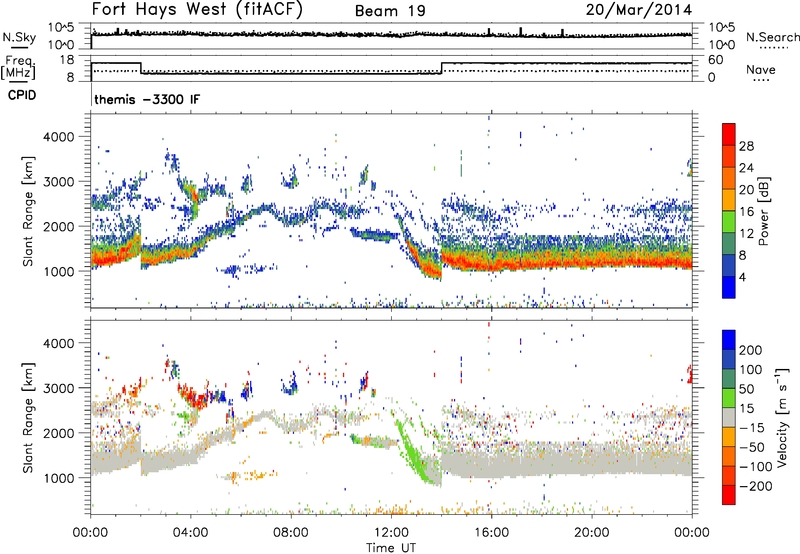Click the '1000' tick of the power panel

tap(58, 271)
